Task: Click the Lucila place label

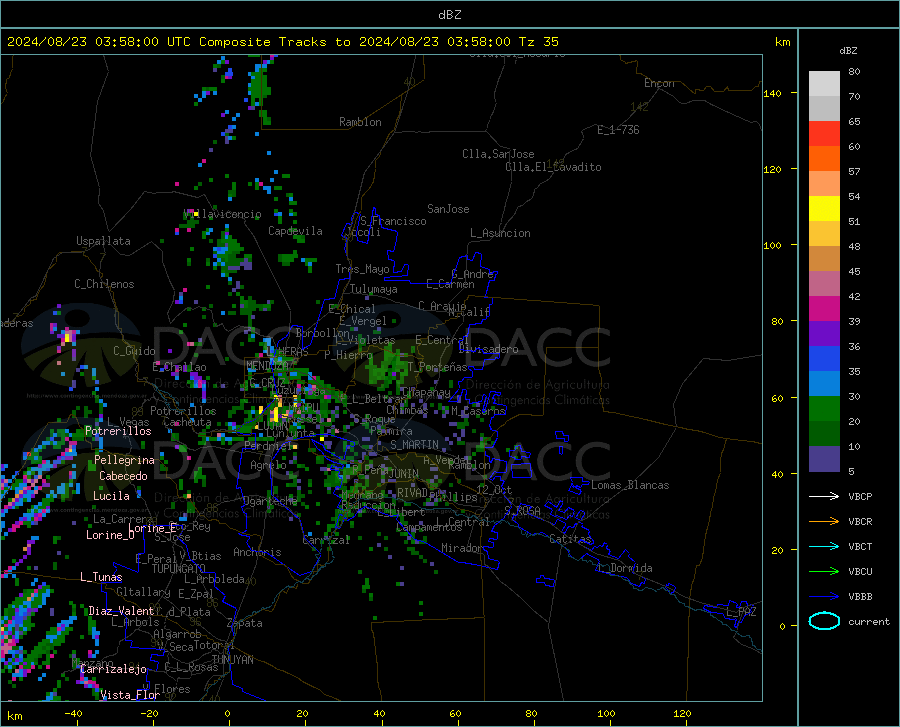Action: point(111,496)
